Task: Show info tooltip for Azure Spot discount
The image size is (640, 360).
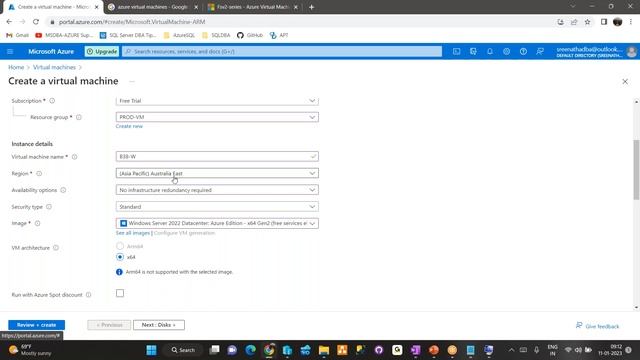Action: 89,295
